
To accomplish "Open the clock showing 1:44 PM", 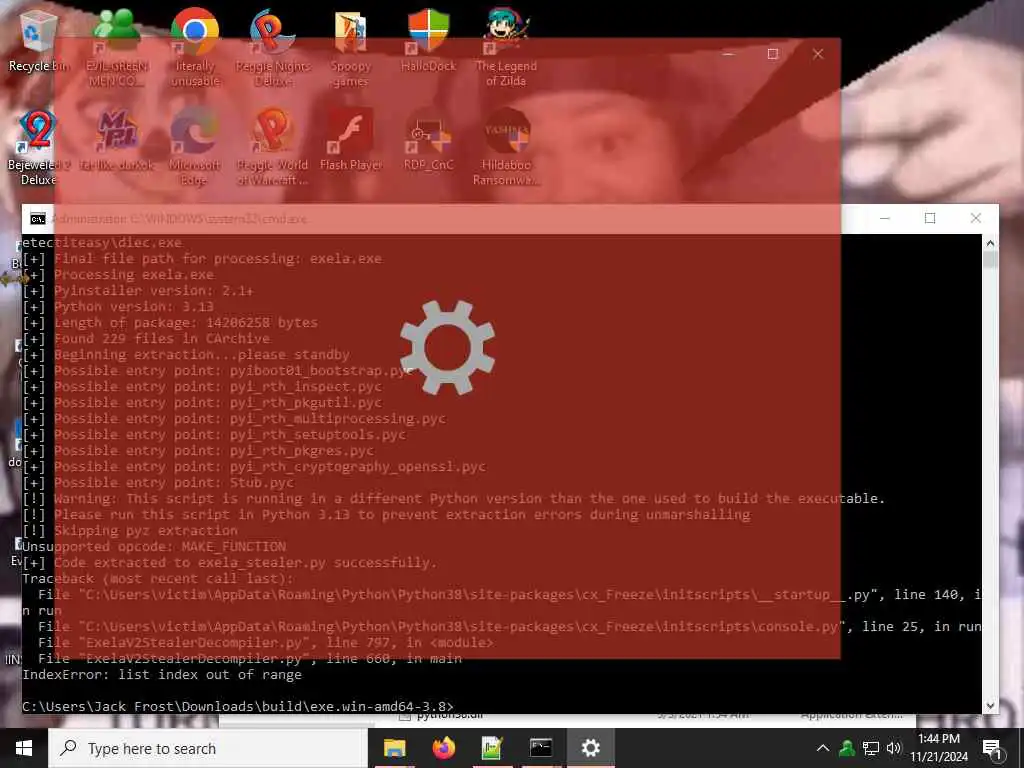I will [938, 748].
